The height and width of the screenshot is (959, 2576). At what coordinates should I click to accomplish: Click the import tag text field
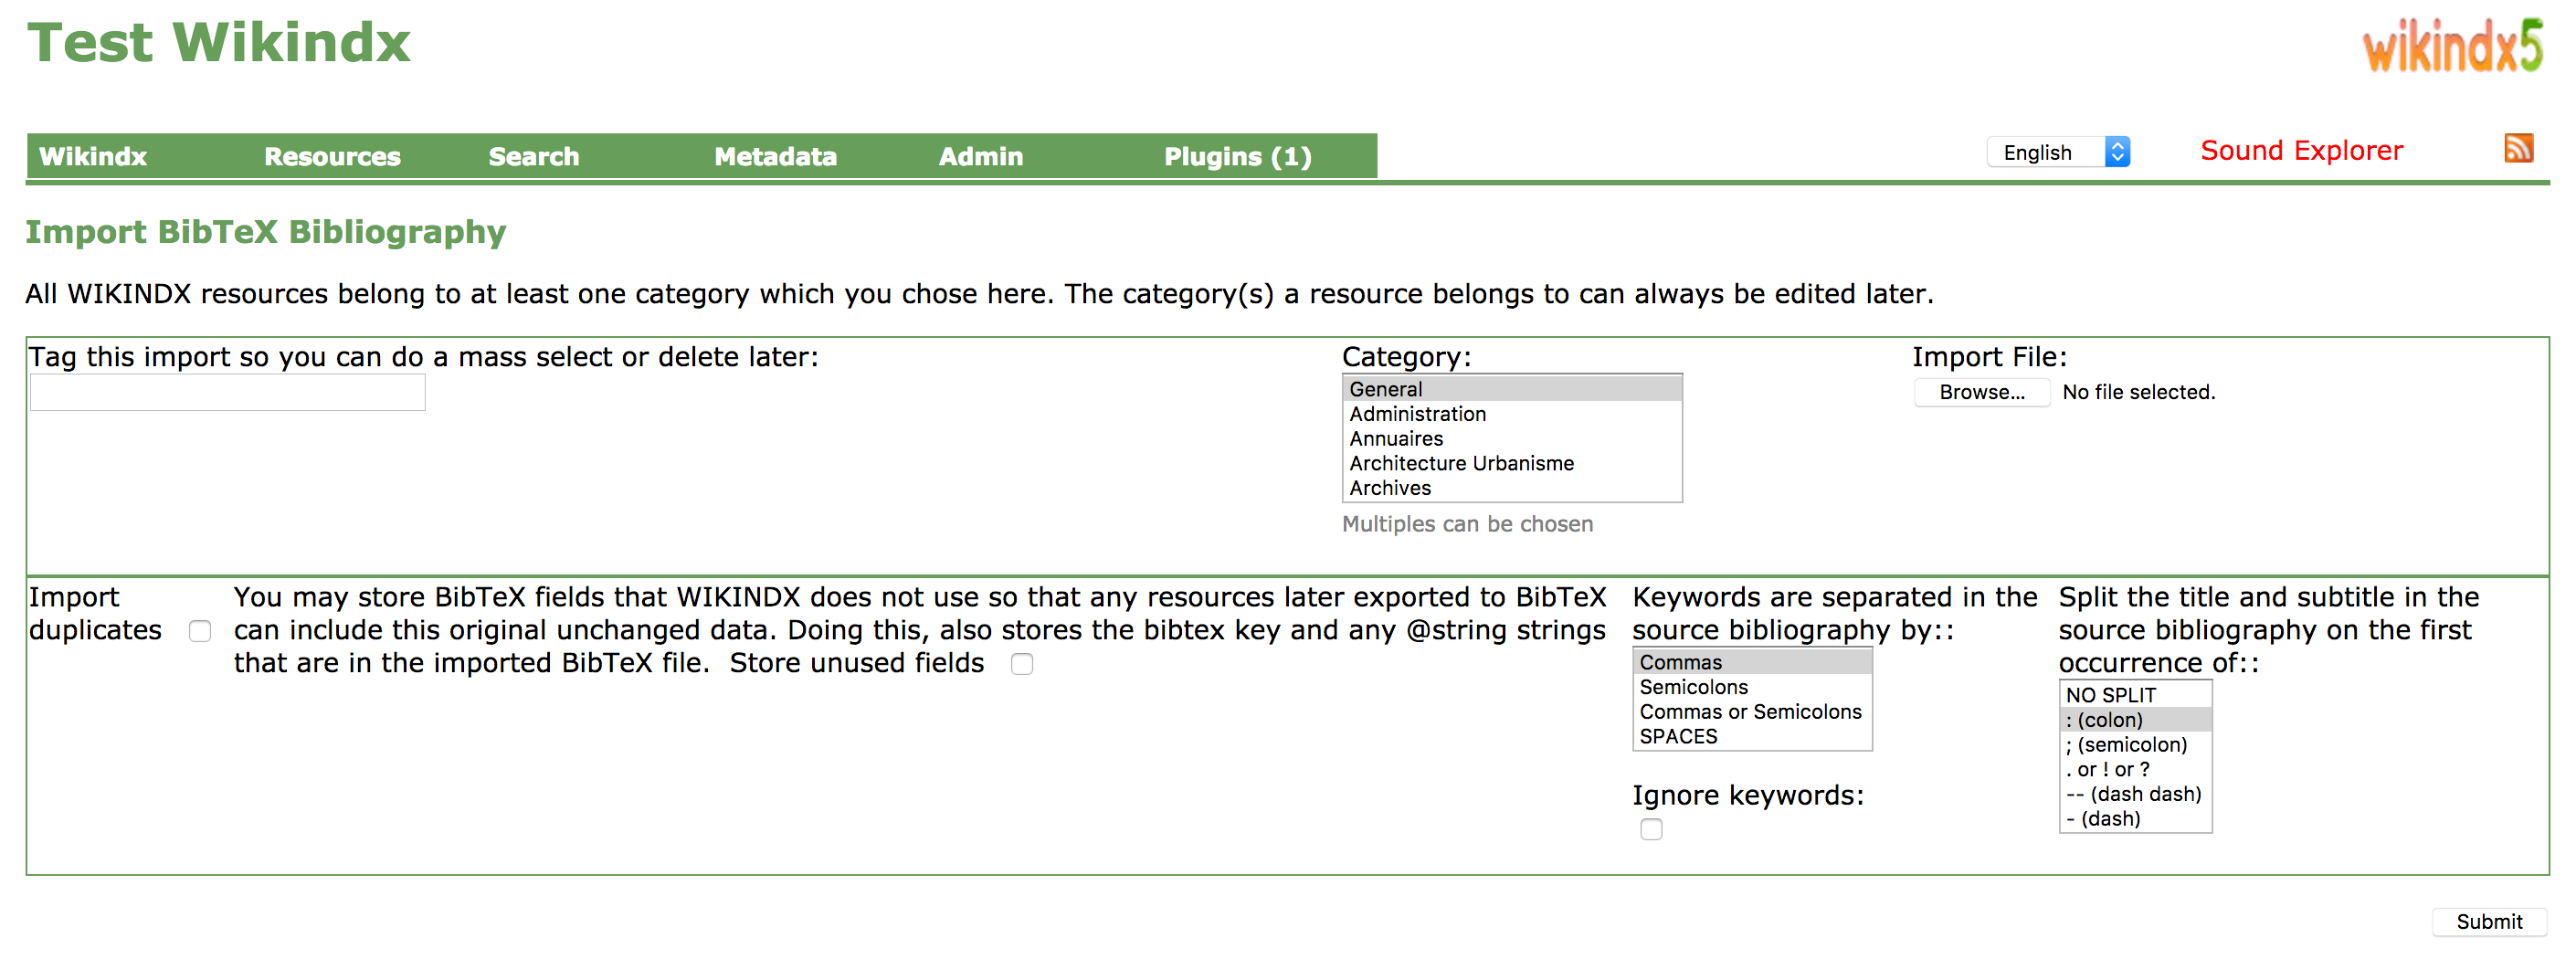(228, 392)
